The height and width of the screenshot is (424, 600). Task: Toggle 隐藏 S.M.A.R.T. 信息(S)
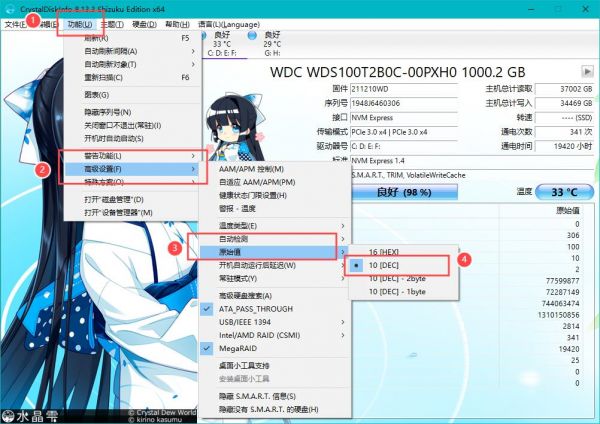[x=275, y=396]
